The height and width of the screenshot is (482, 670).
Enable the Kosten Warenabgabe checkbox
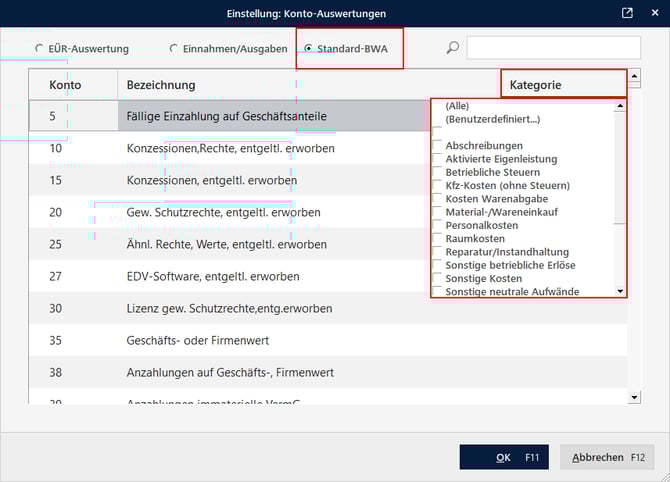(437, 199)
